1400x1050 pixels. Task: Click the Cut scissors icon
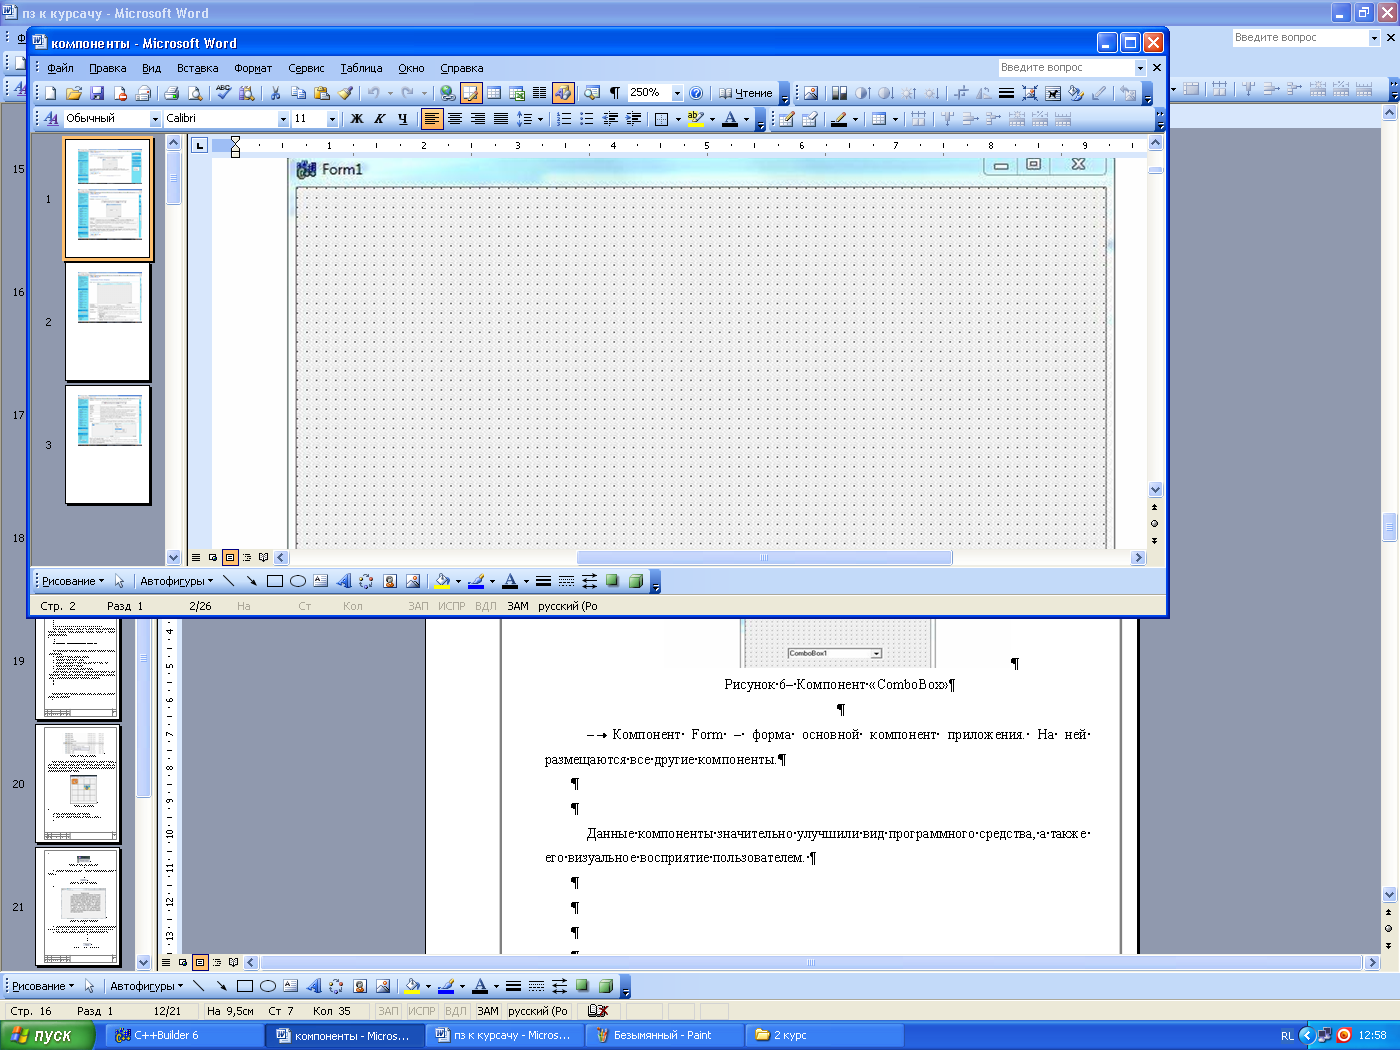click(x=275, y=93)
